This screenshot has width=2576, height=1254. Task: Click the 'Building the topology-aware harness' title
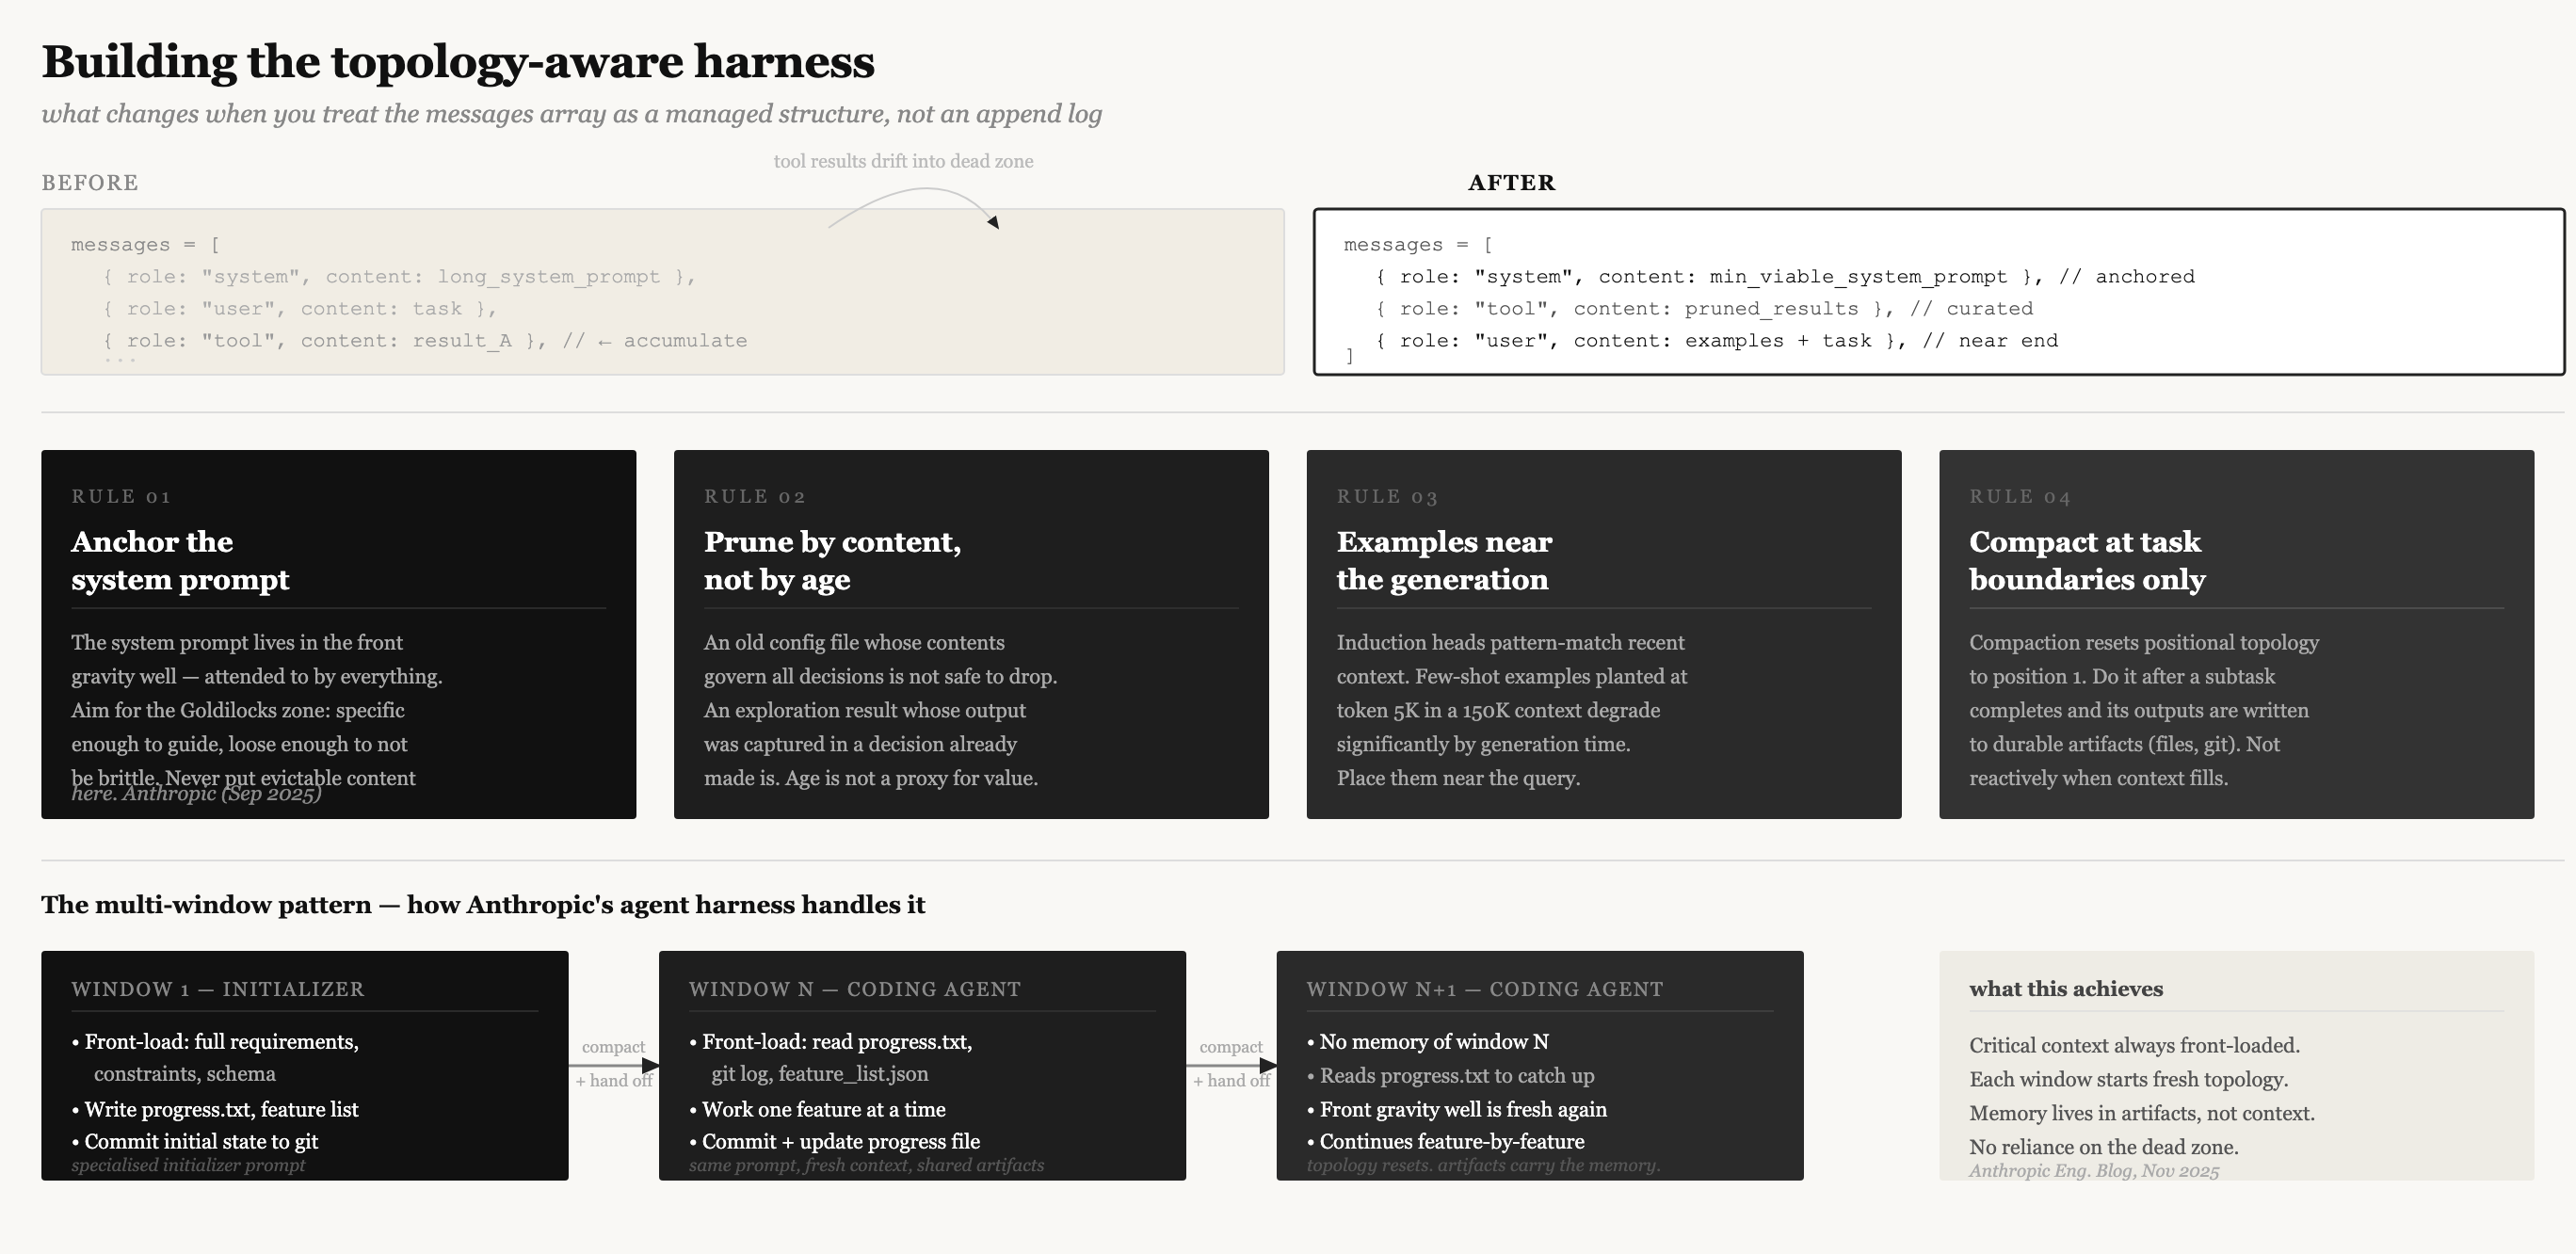pyautogui.click(x=458, y=62)
